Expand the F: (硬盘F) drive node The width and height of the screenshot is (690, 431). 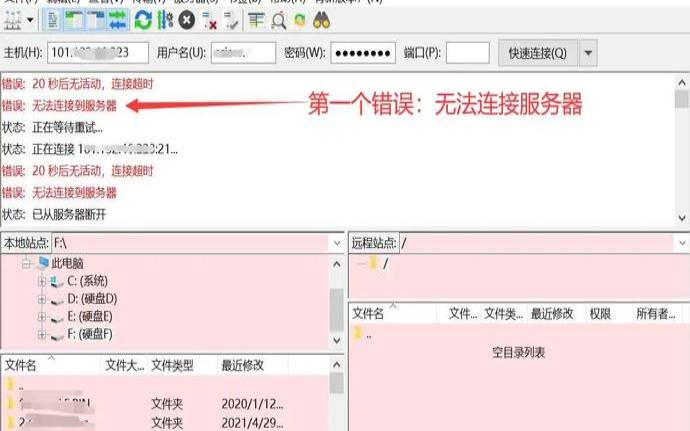coord(42,335)
